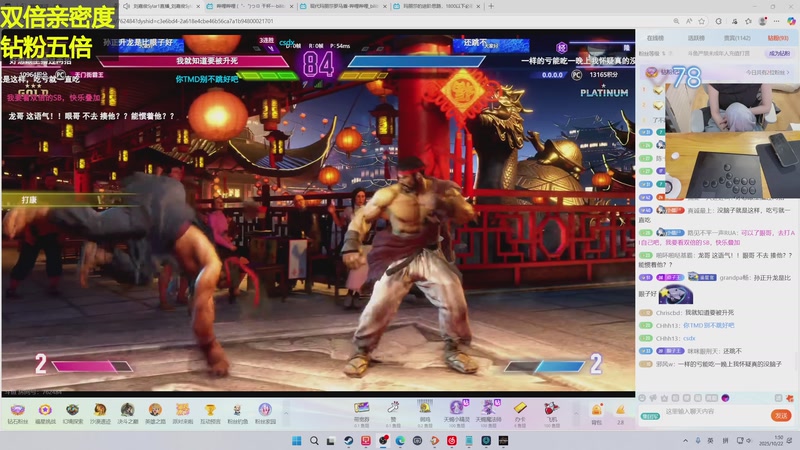Open Microsoft Edge from the taskbar
The image size is (800, 450).
[x=400, y=440]
